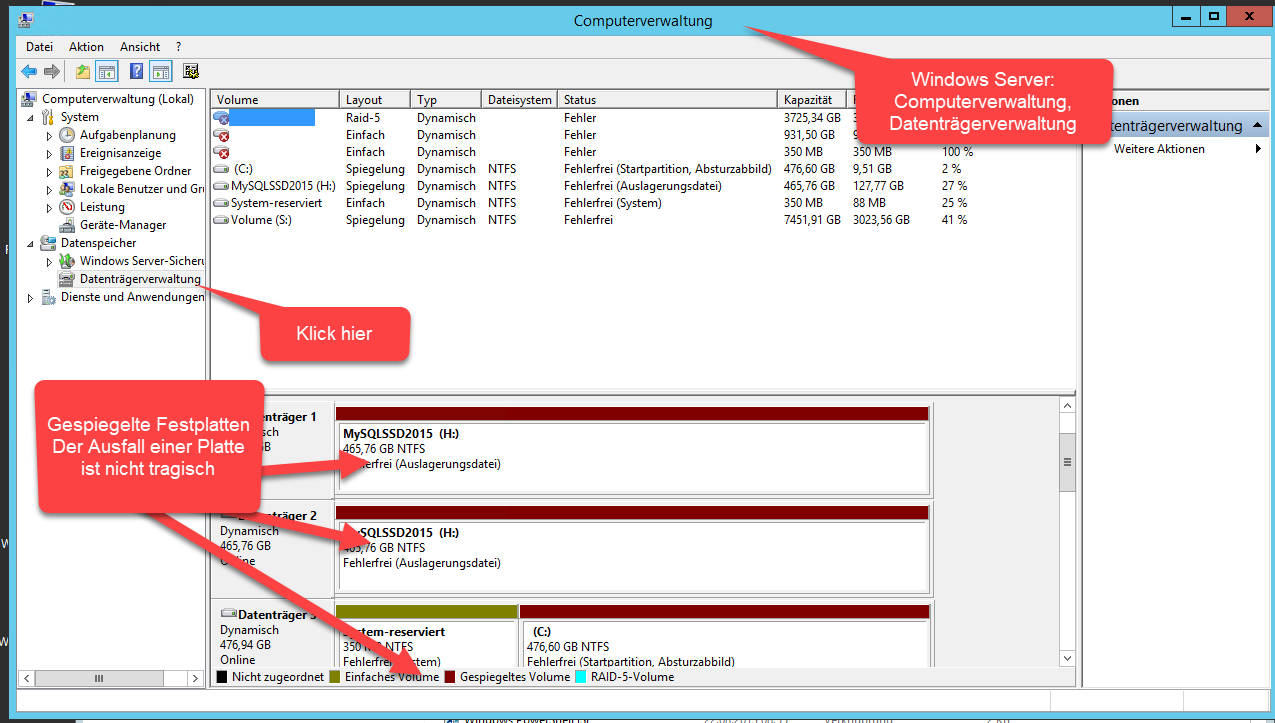The image size is (1275, 723).
Task: Click the System tools icon in tree
Action: coord(49,117)
